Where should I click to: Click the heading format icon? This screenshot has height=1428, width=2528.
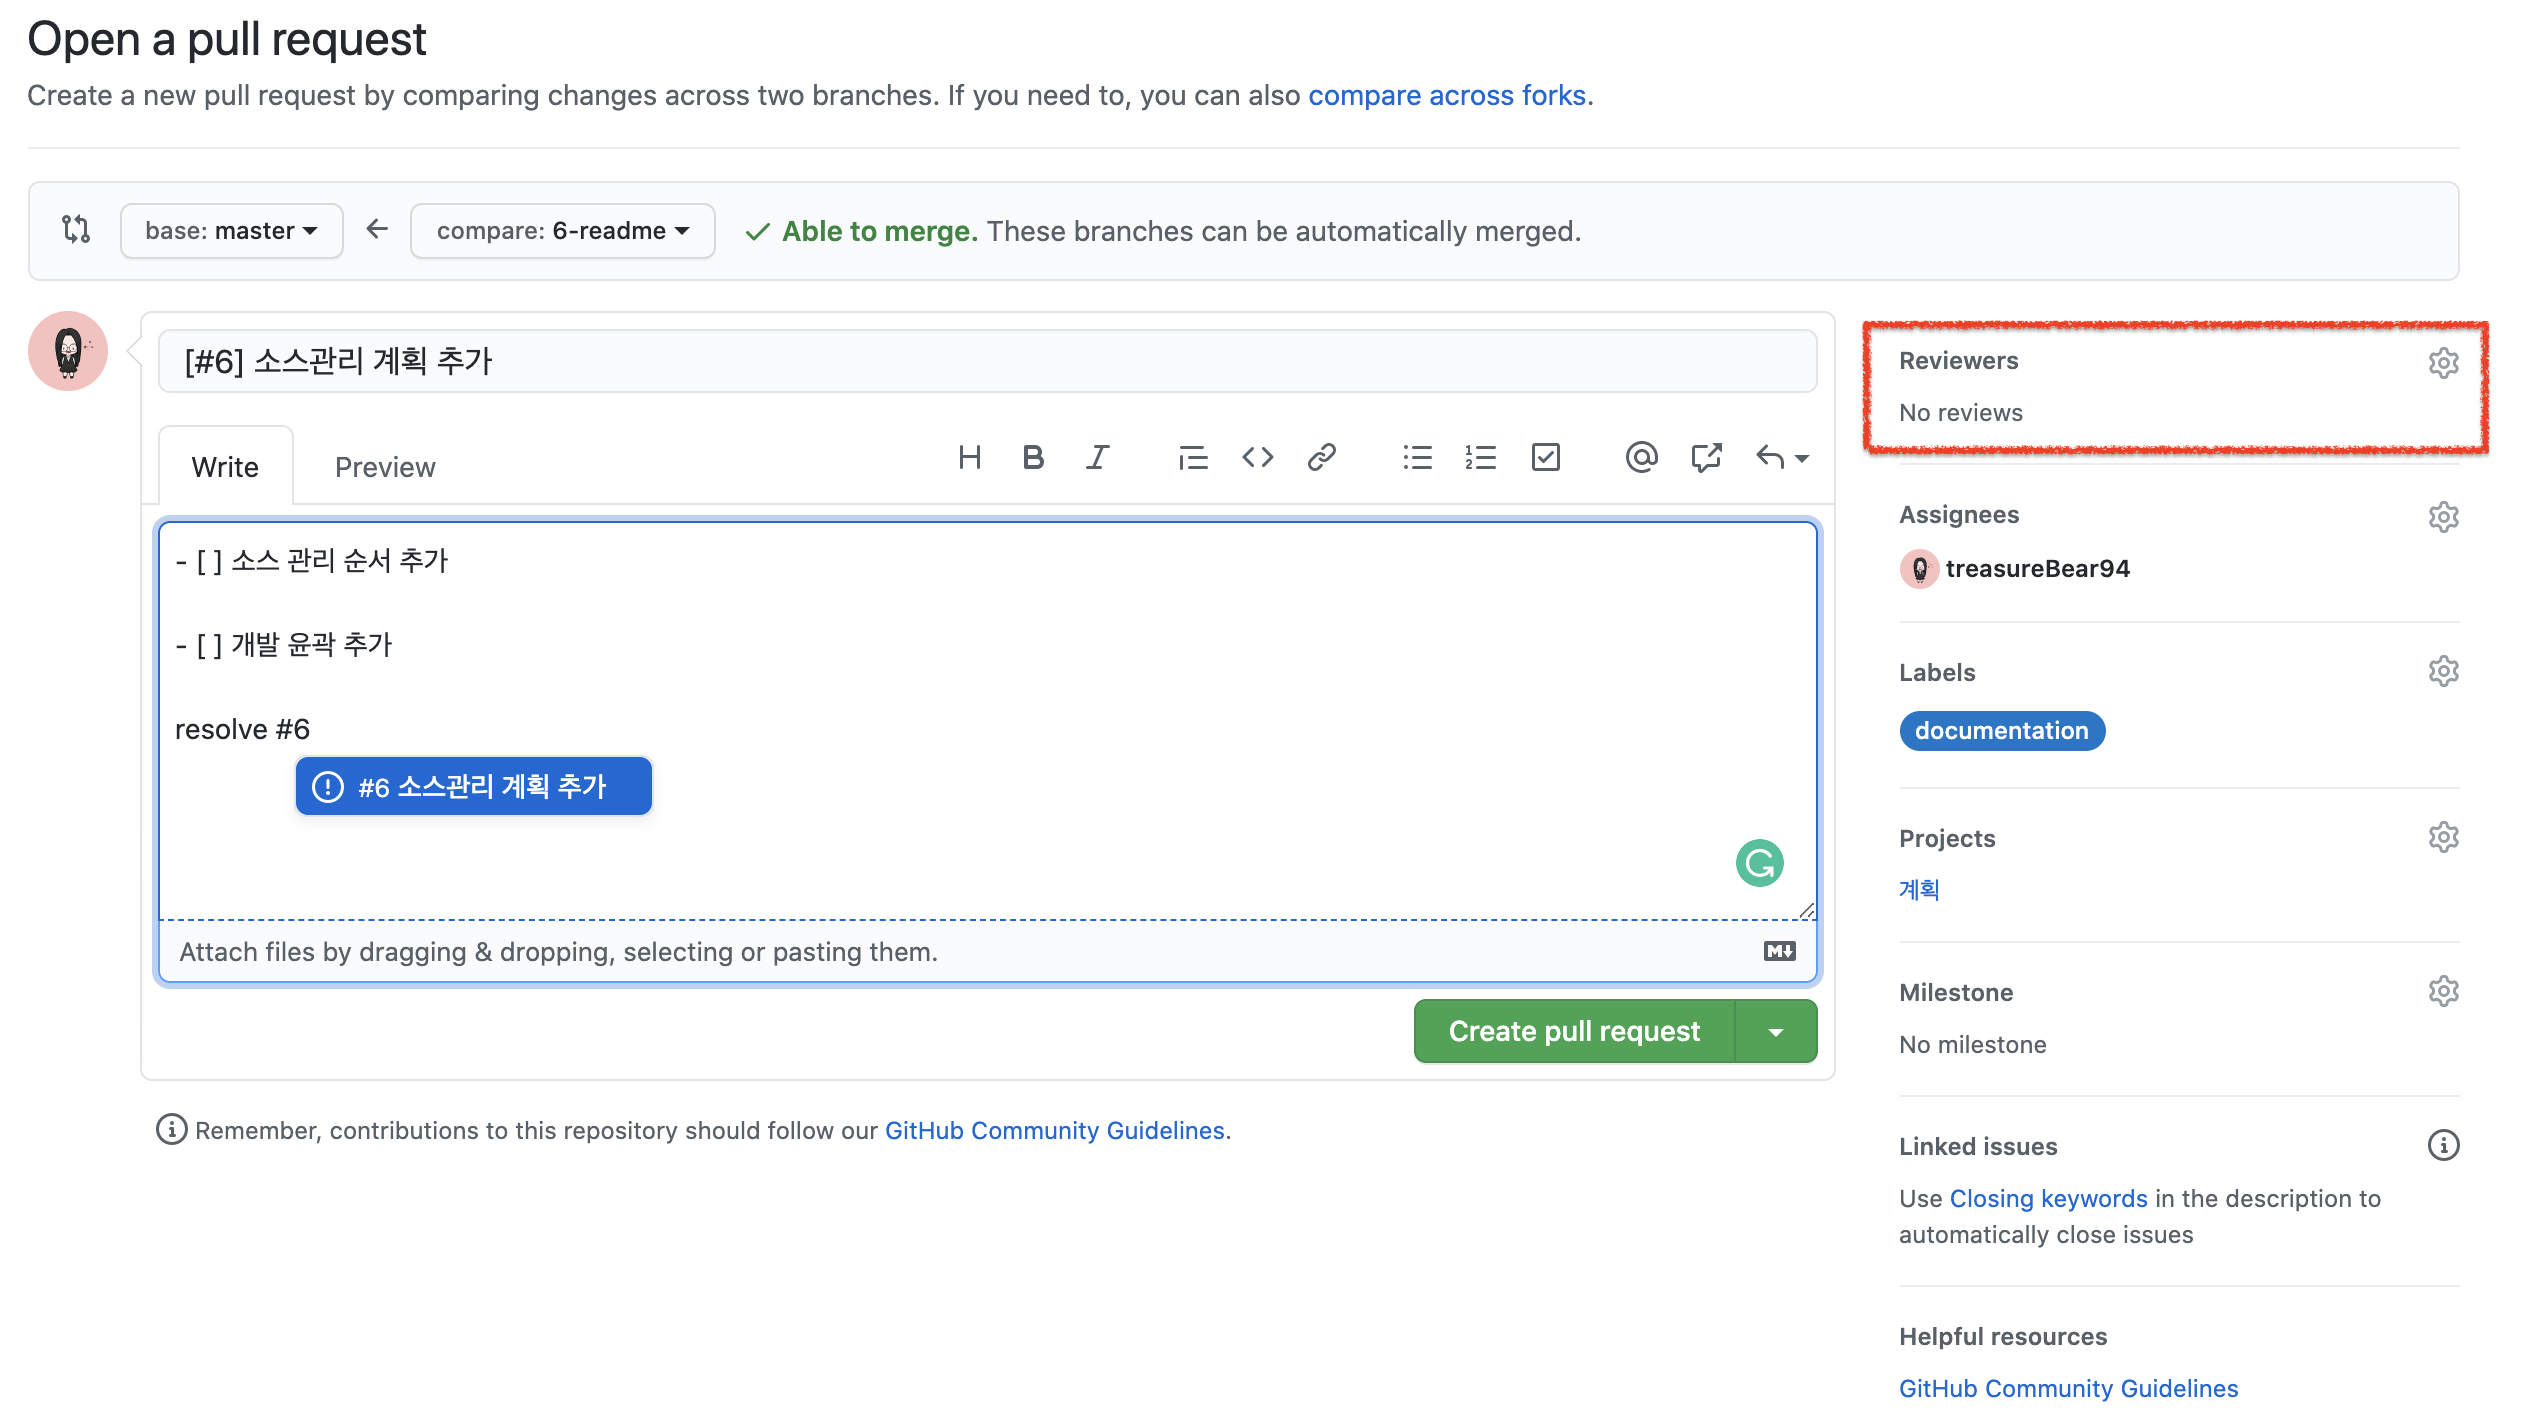pos(969,458)
